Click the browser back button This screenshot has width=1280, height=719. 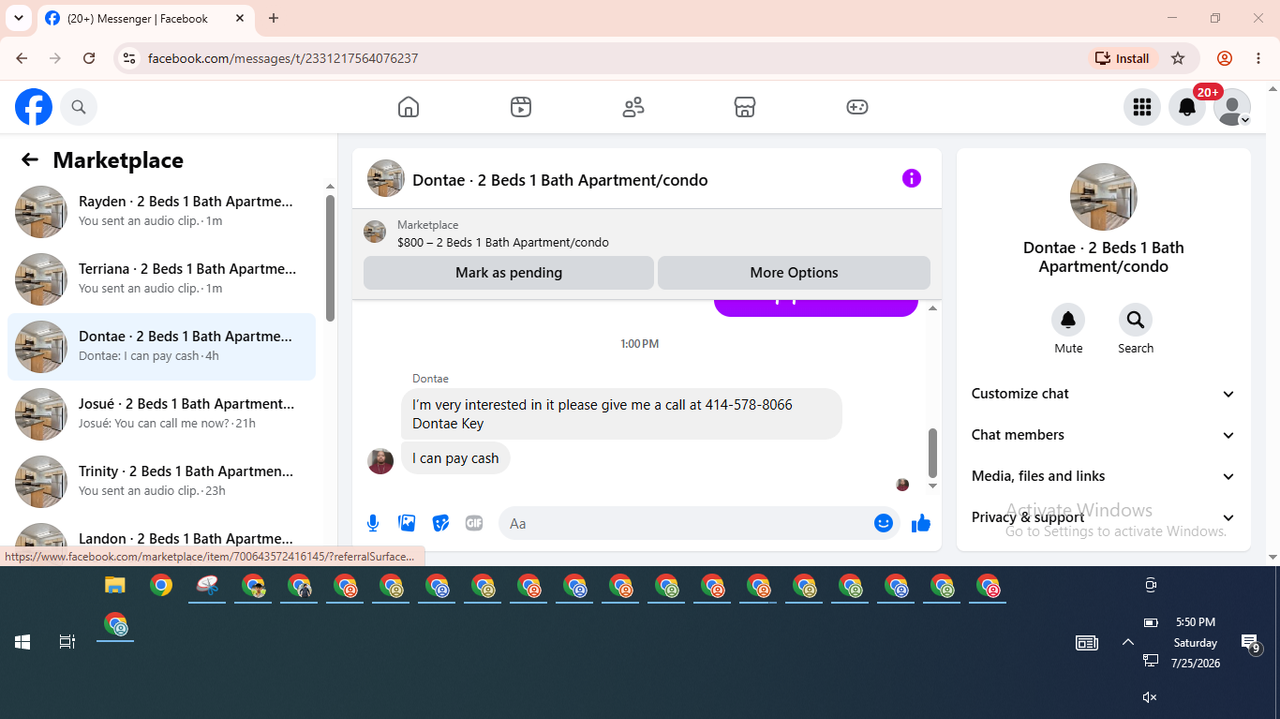(x=22, y=58)
